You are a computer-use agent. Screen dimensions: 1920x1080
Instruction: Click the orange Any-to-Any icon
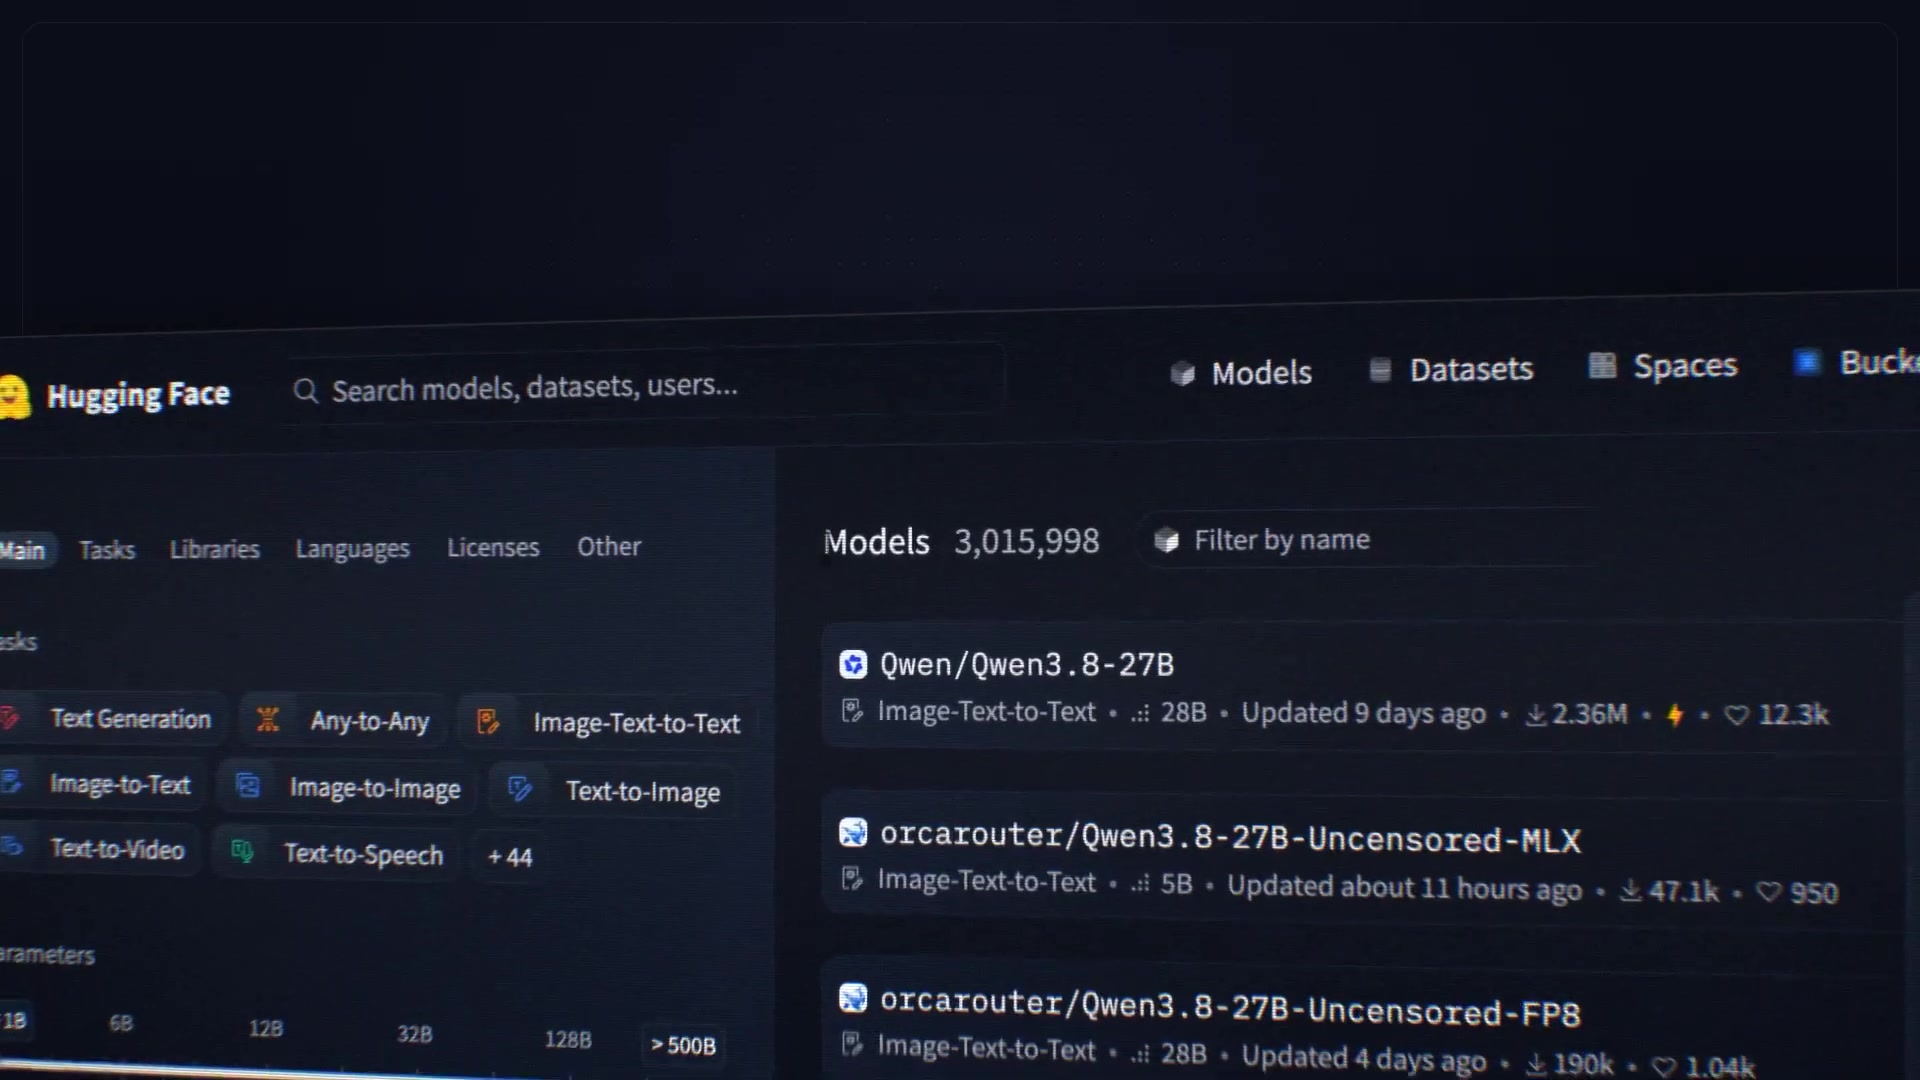[x=268, y=720]
